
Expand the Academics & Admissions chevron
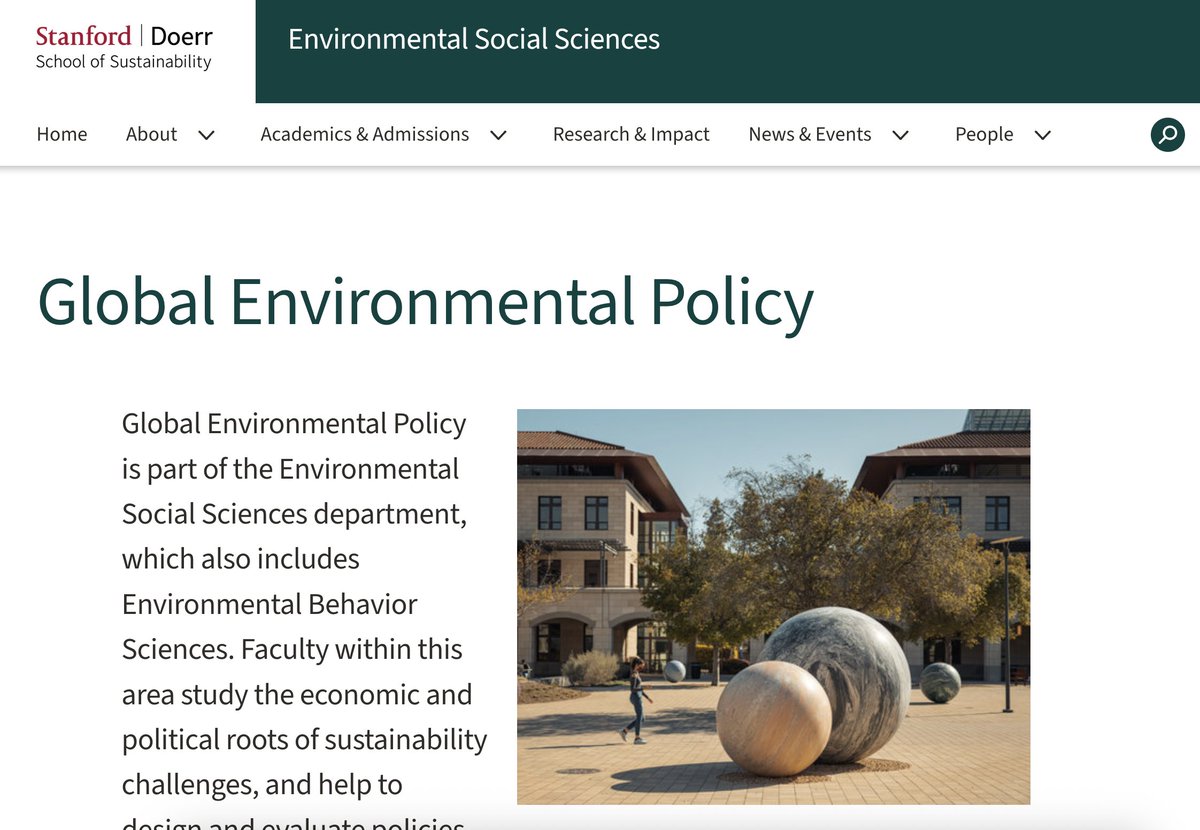499,135
